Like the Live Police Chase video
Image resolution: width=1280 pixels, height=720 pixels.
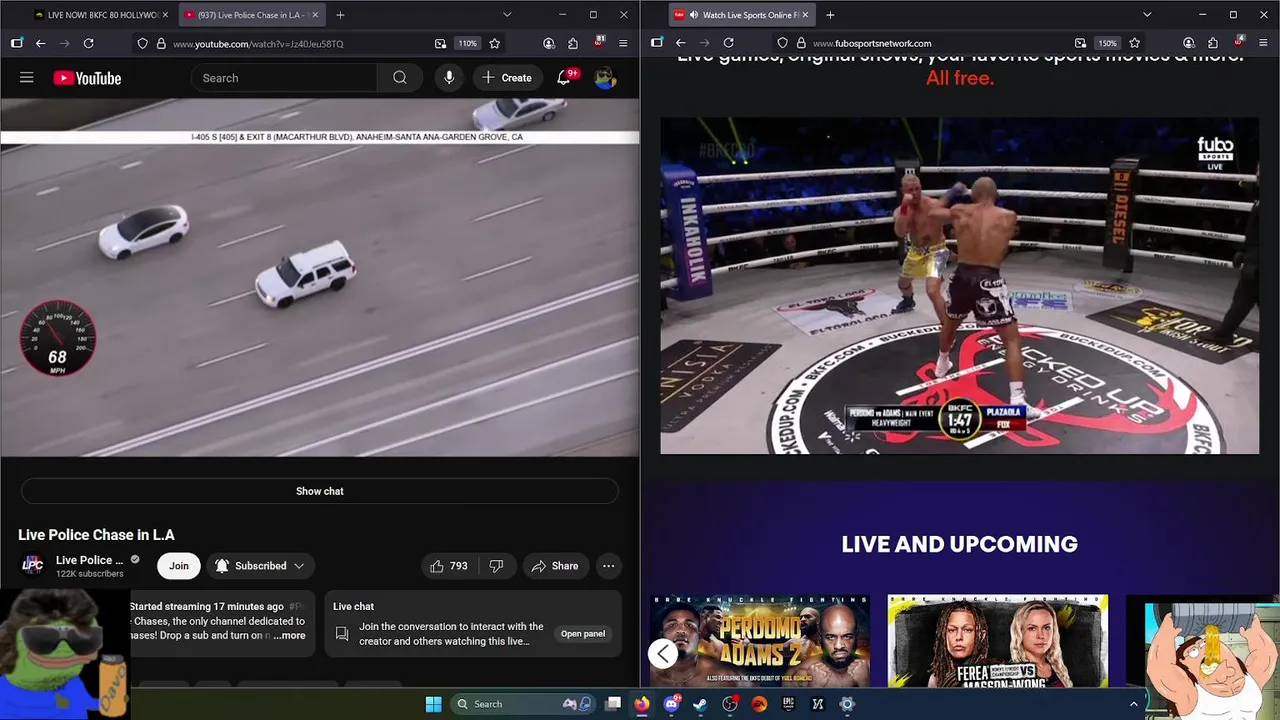pos(448,566)
